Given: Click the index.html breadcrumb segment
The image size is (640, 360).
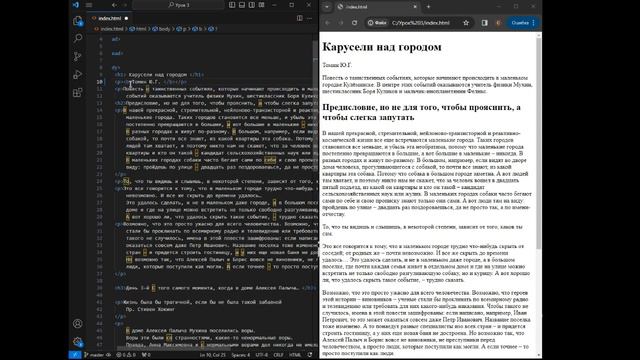Looking at the screenshot, I should pyautogui.click(x=109, y=29).
